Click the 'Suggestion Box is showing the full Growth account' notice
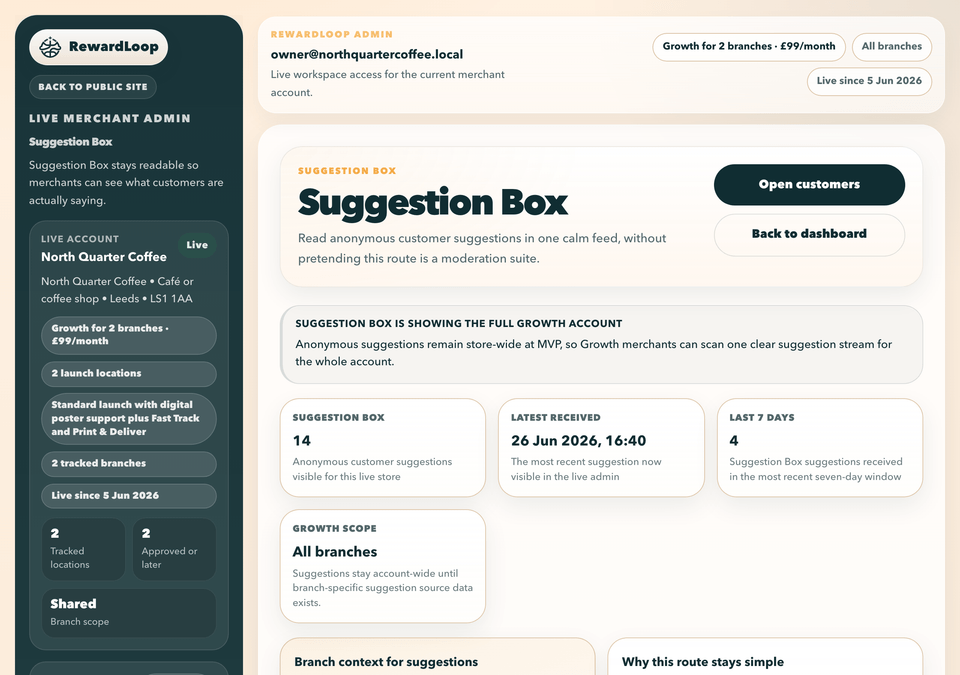The height and width of the screenshot is (675, 960). [x=601, y=345]
